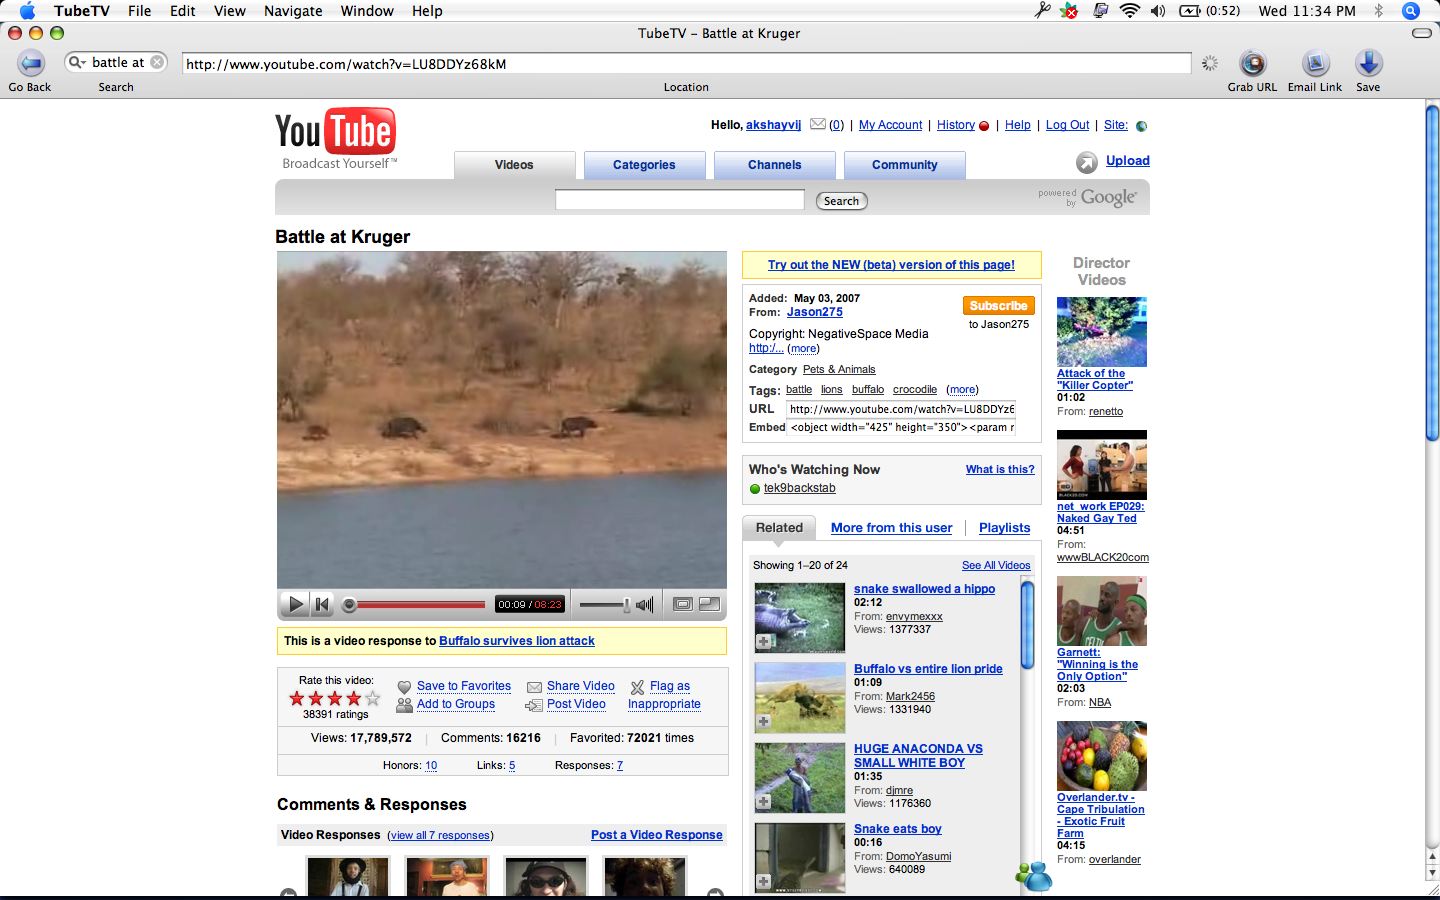Click Post a Video Response link
Viewport: 1440px width, 900px height.
(656, 835)
